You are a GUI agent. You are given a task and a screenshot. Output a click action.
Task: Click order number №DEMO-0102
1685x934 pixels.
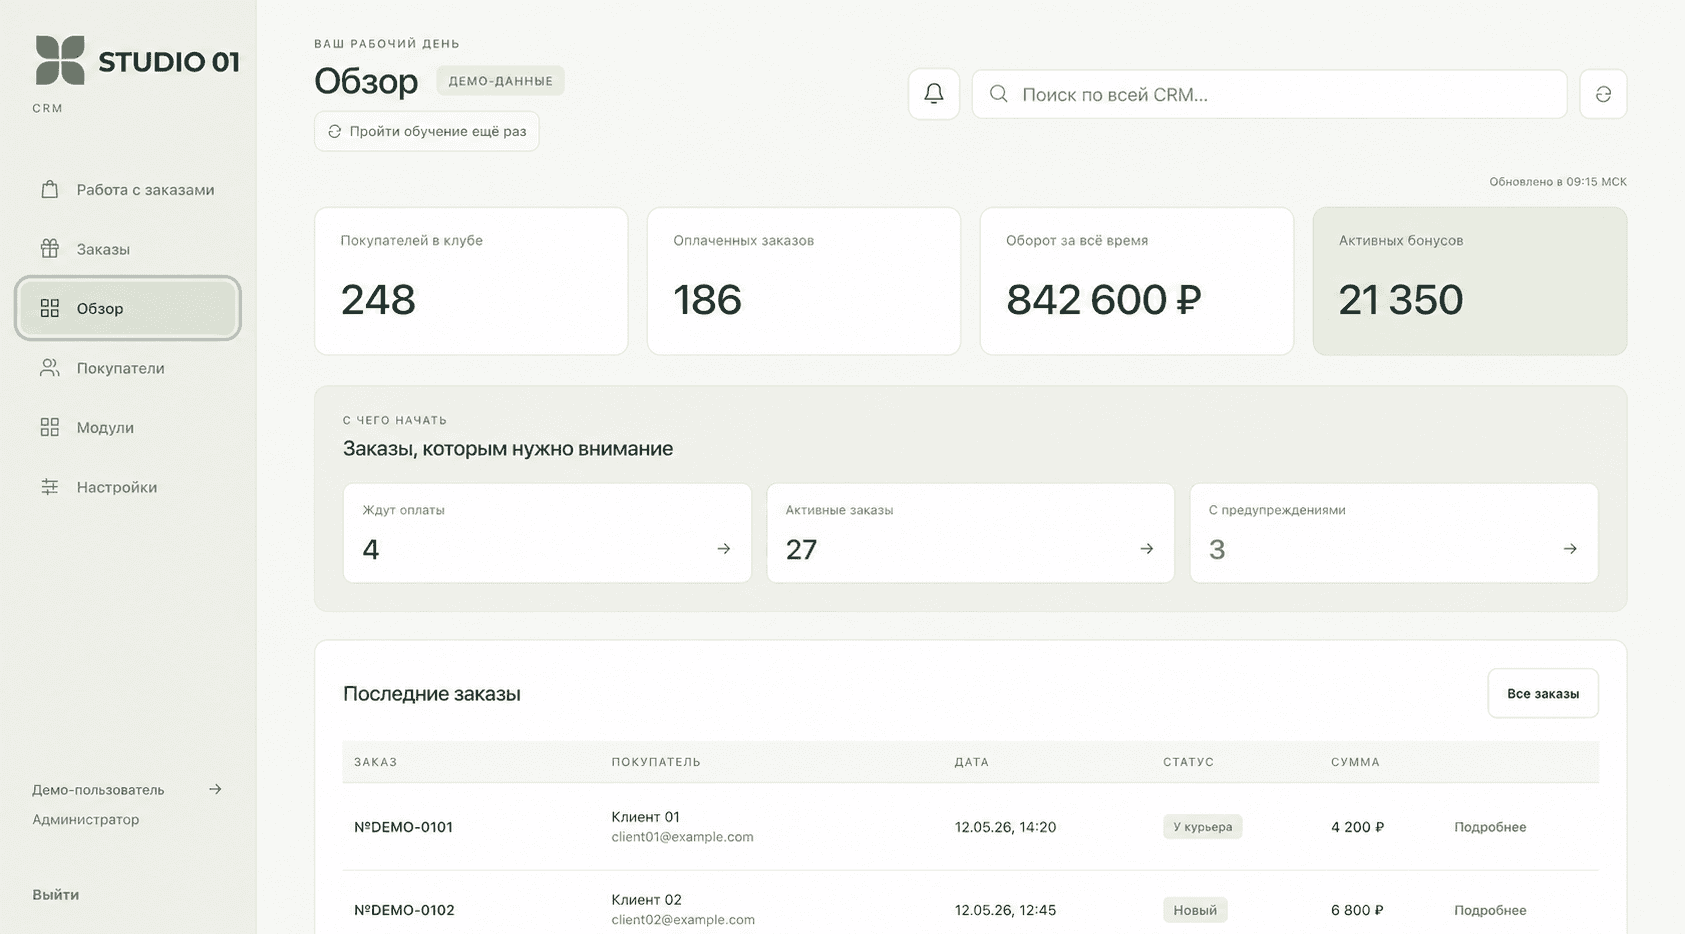click(x=404, y=910)
